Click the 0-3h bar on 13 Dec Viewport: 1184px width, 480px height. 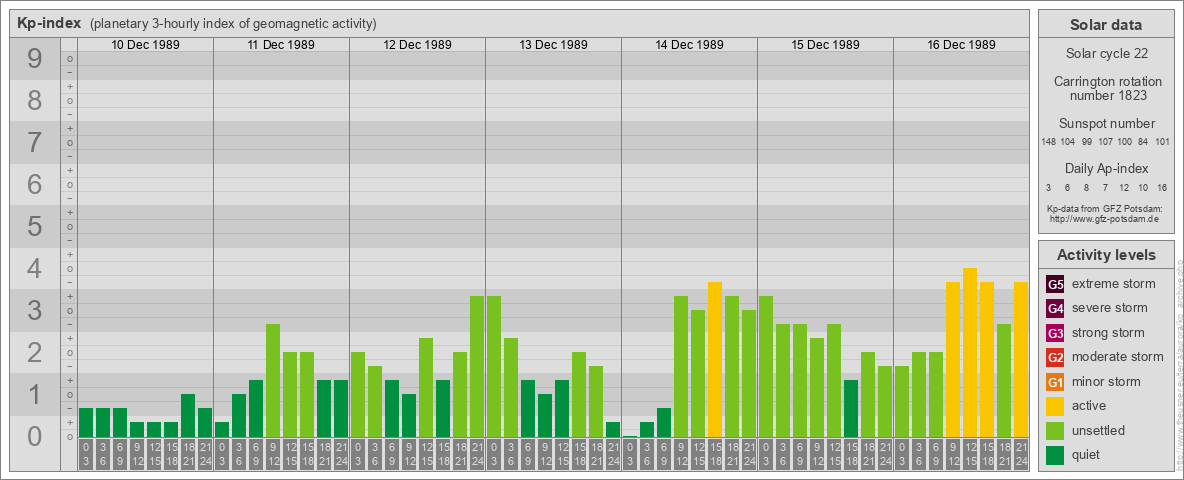click(x=494, y=366)
